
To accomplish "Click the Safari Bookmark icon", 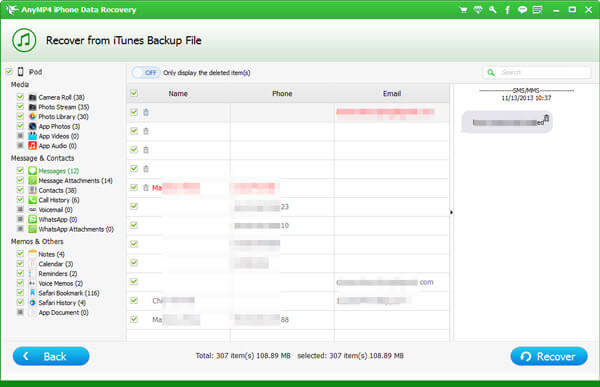I will tap(33, 293).
